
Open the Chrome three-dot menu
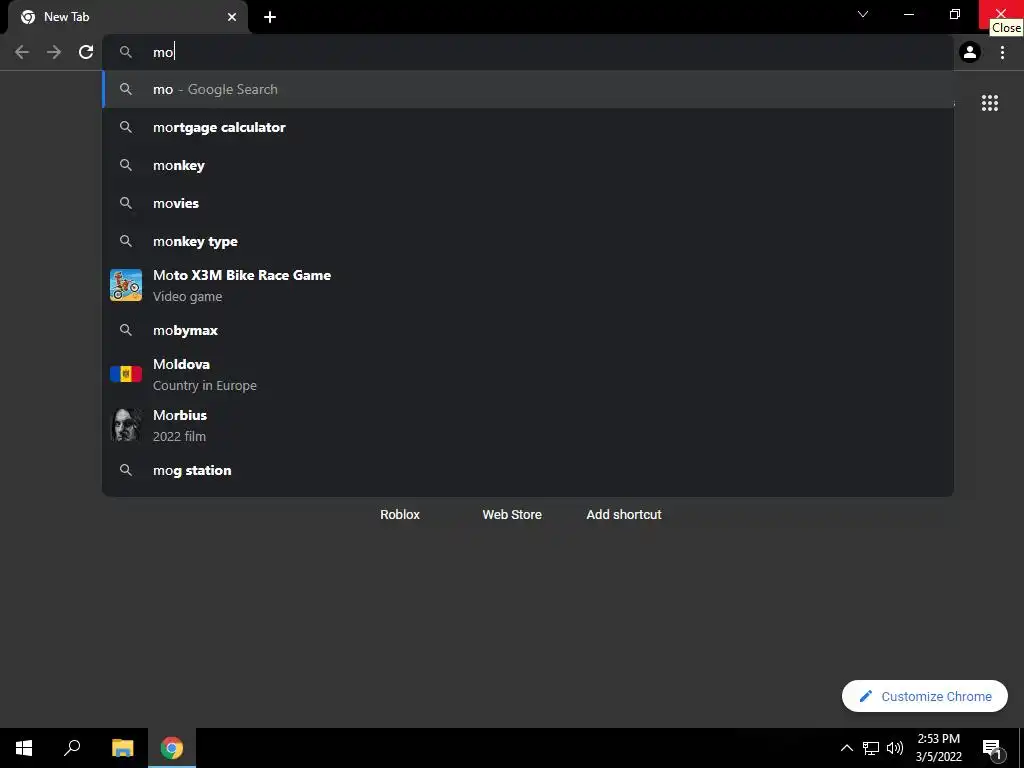pyautogui.click(x=1002, y=52)
